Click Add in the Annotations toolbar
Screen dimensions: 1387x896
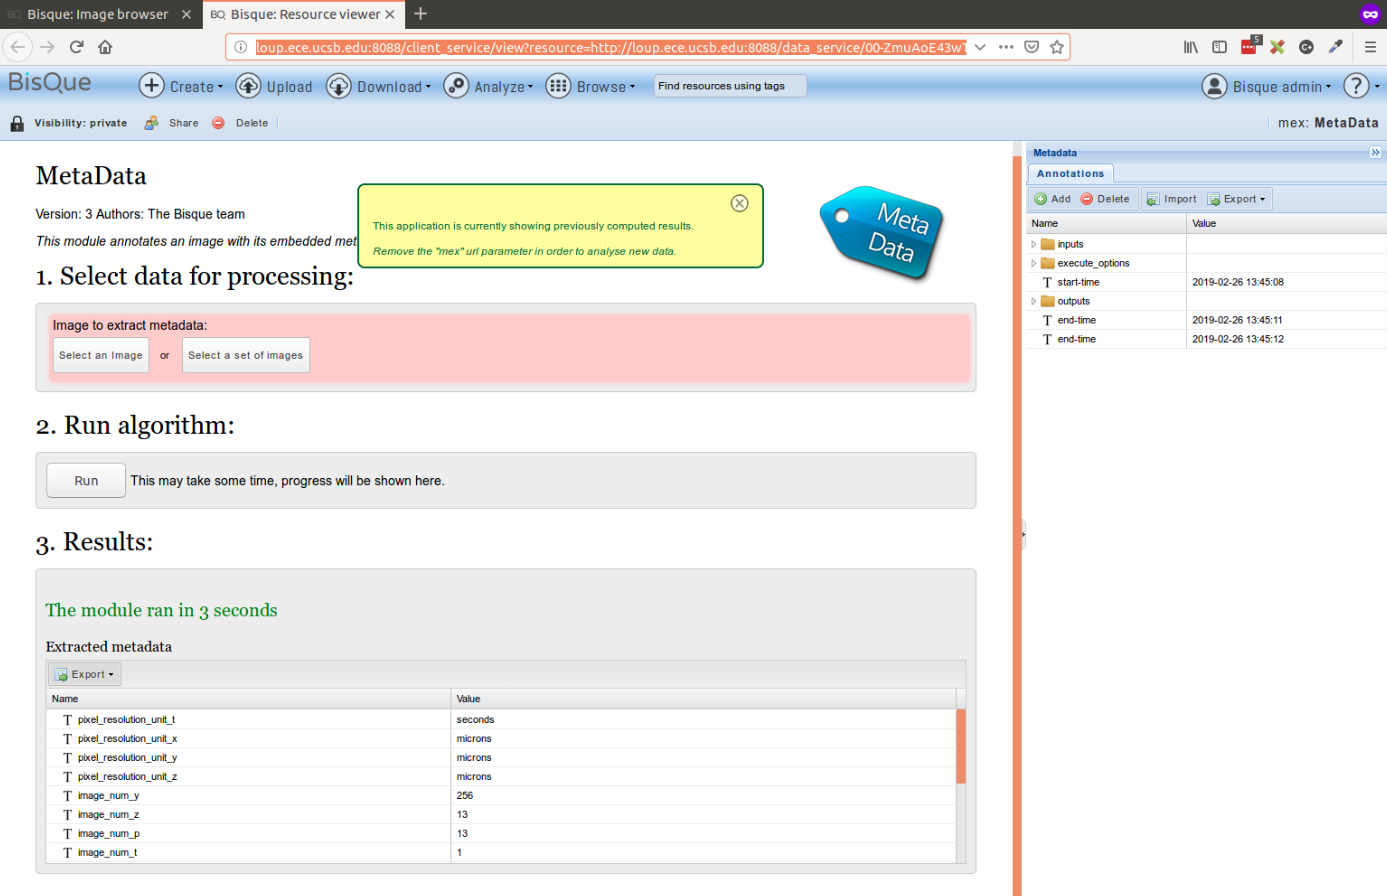point(1052,199)
